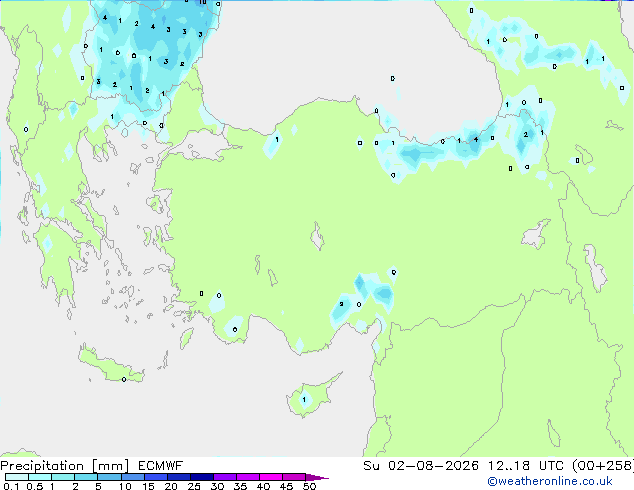The height and width of the screenshot is (490, 634).
Task: Select the 10–15 mm legend color swatch
Action: [x=132, y=477]
